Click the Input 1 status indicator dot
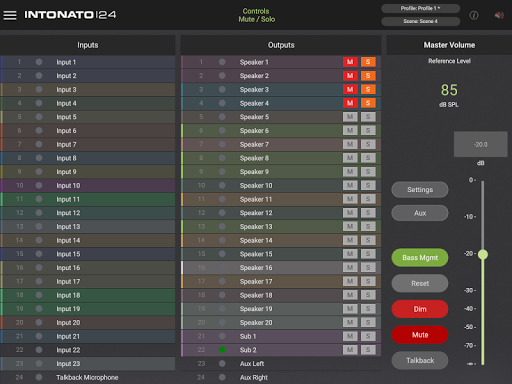The height and width of the screenshot is (384, 512). coord(39,62)
